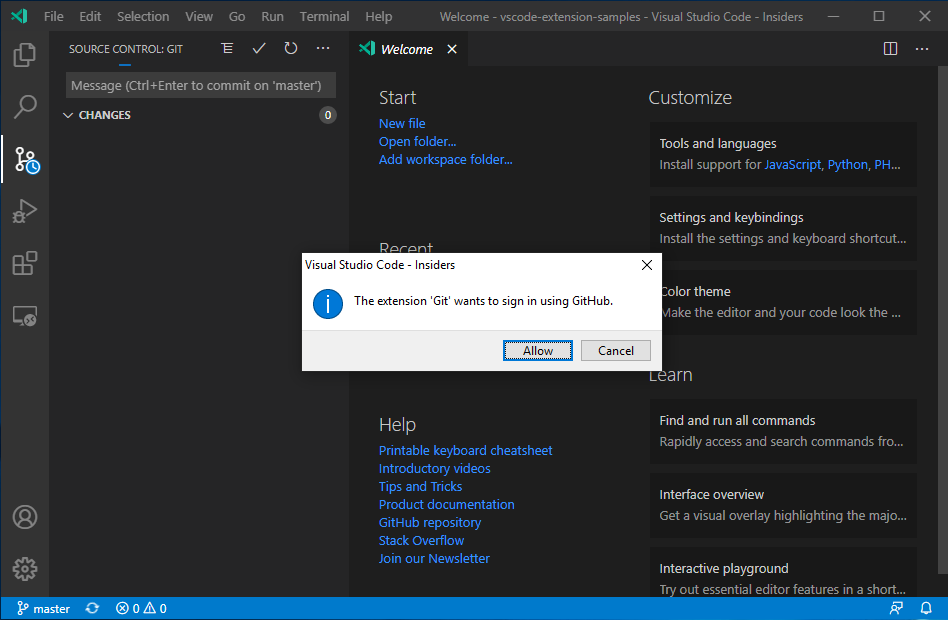This screenshot has height=620, width=948.
Task: Open the Explorer view
Action: pyautogui.click(x=24, y=55)
